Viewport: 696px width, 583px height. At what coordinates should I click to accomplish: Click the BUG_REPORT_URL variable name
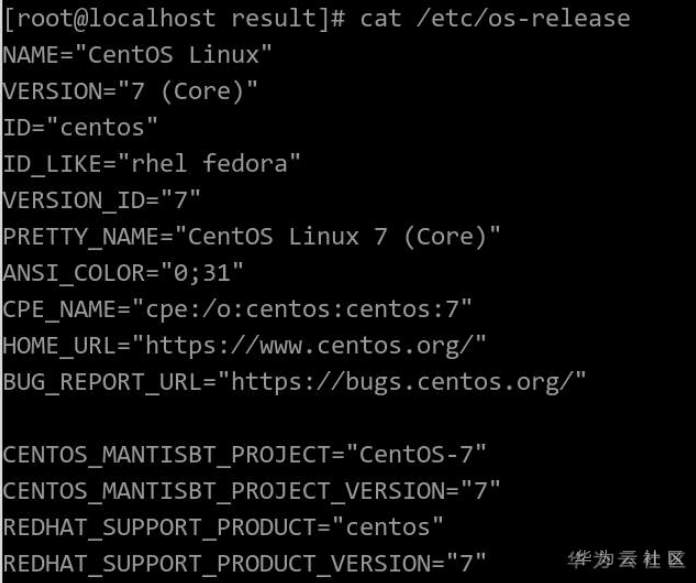(109, 381)
